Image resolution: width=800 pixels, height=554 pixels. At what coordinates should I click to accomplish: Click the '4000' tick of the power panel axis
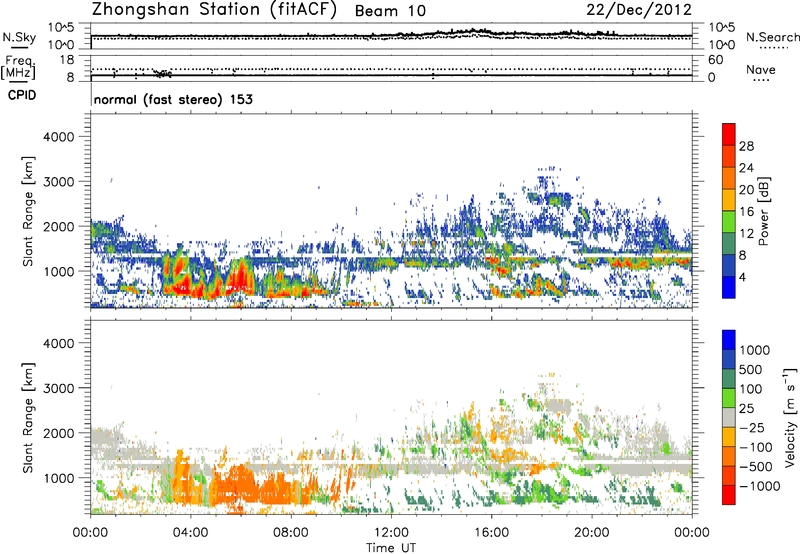(x=59, y=137)
